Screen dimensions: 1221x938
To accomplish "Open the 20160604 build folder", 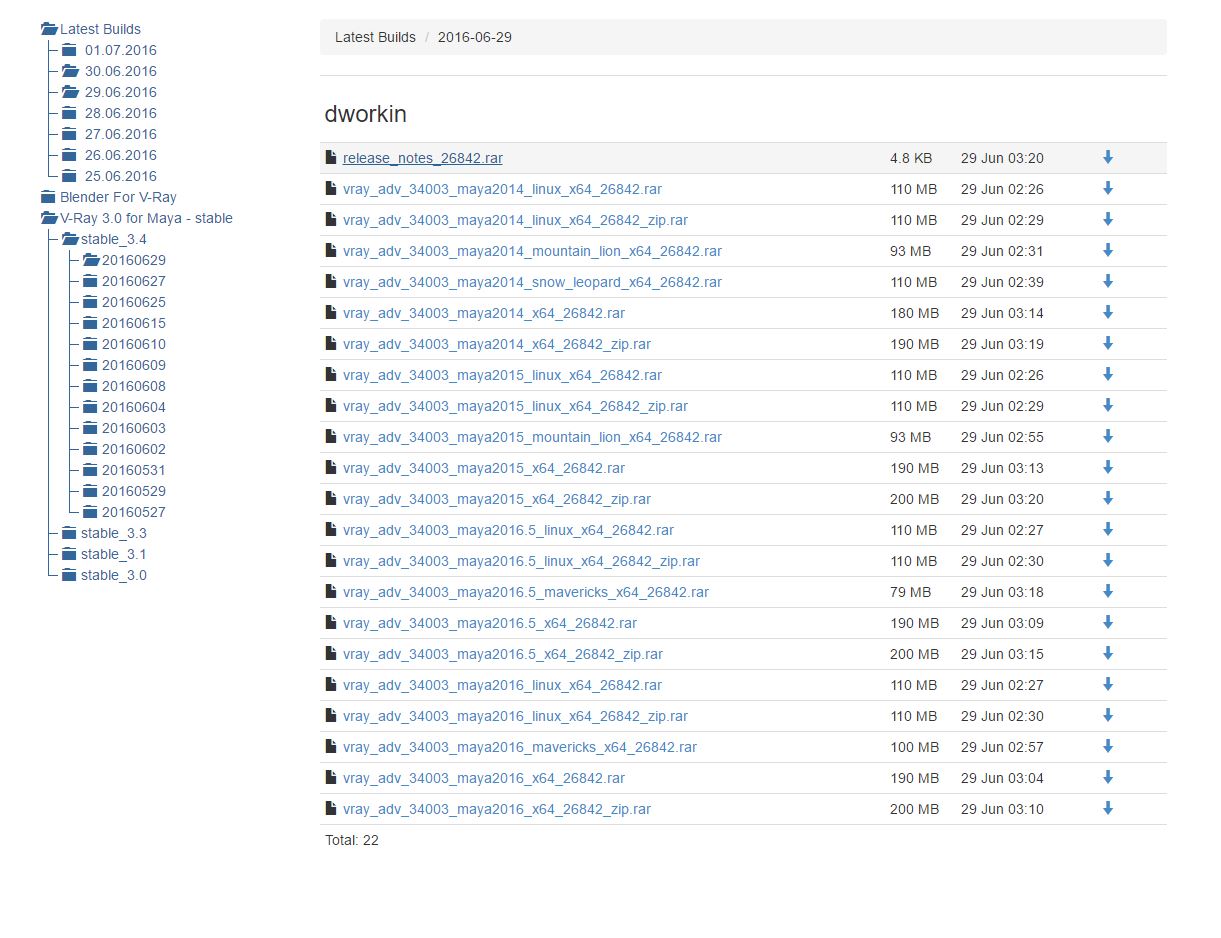I will tap(134, 407).
